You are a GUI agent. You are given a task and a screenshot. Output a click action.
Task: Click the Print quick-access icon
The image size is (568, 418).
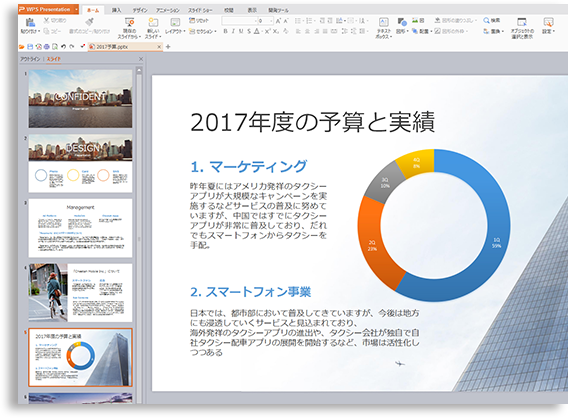click(46, 46)
